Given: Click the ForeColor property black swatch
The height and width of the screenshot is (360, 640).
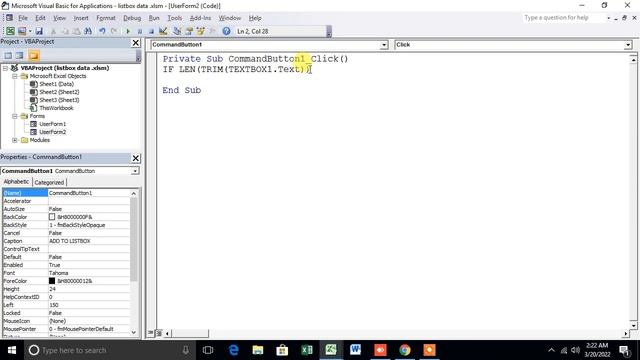Looking at the screenshot, I should click(52, 281).
